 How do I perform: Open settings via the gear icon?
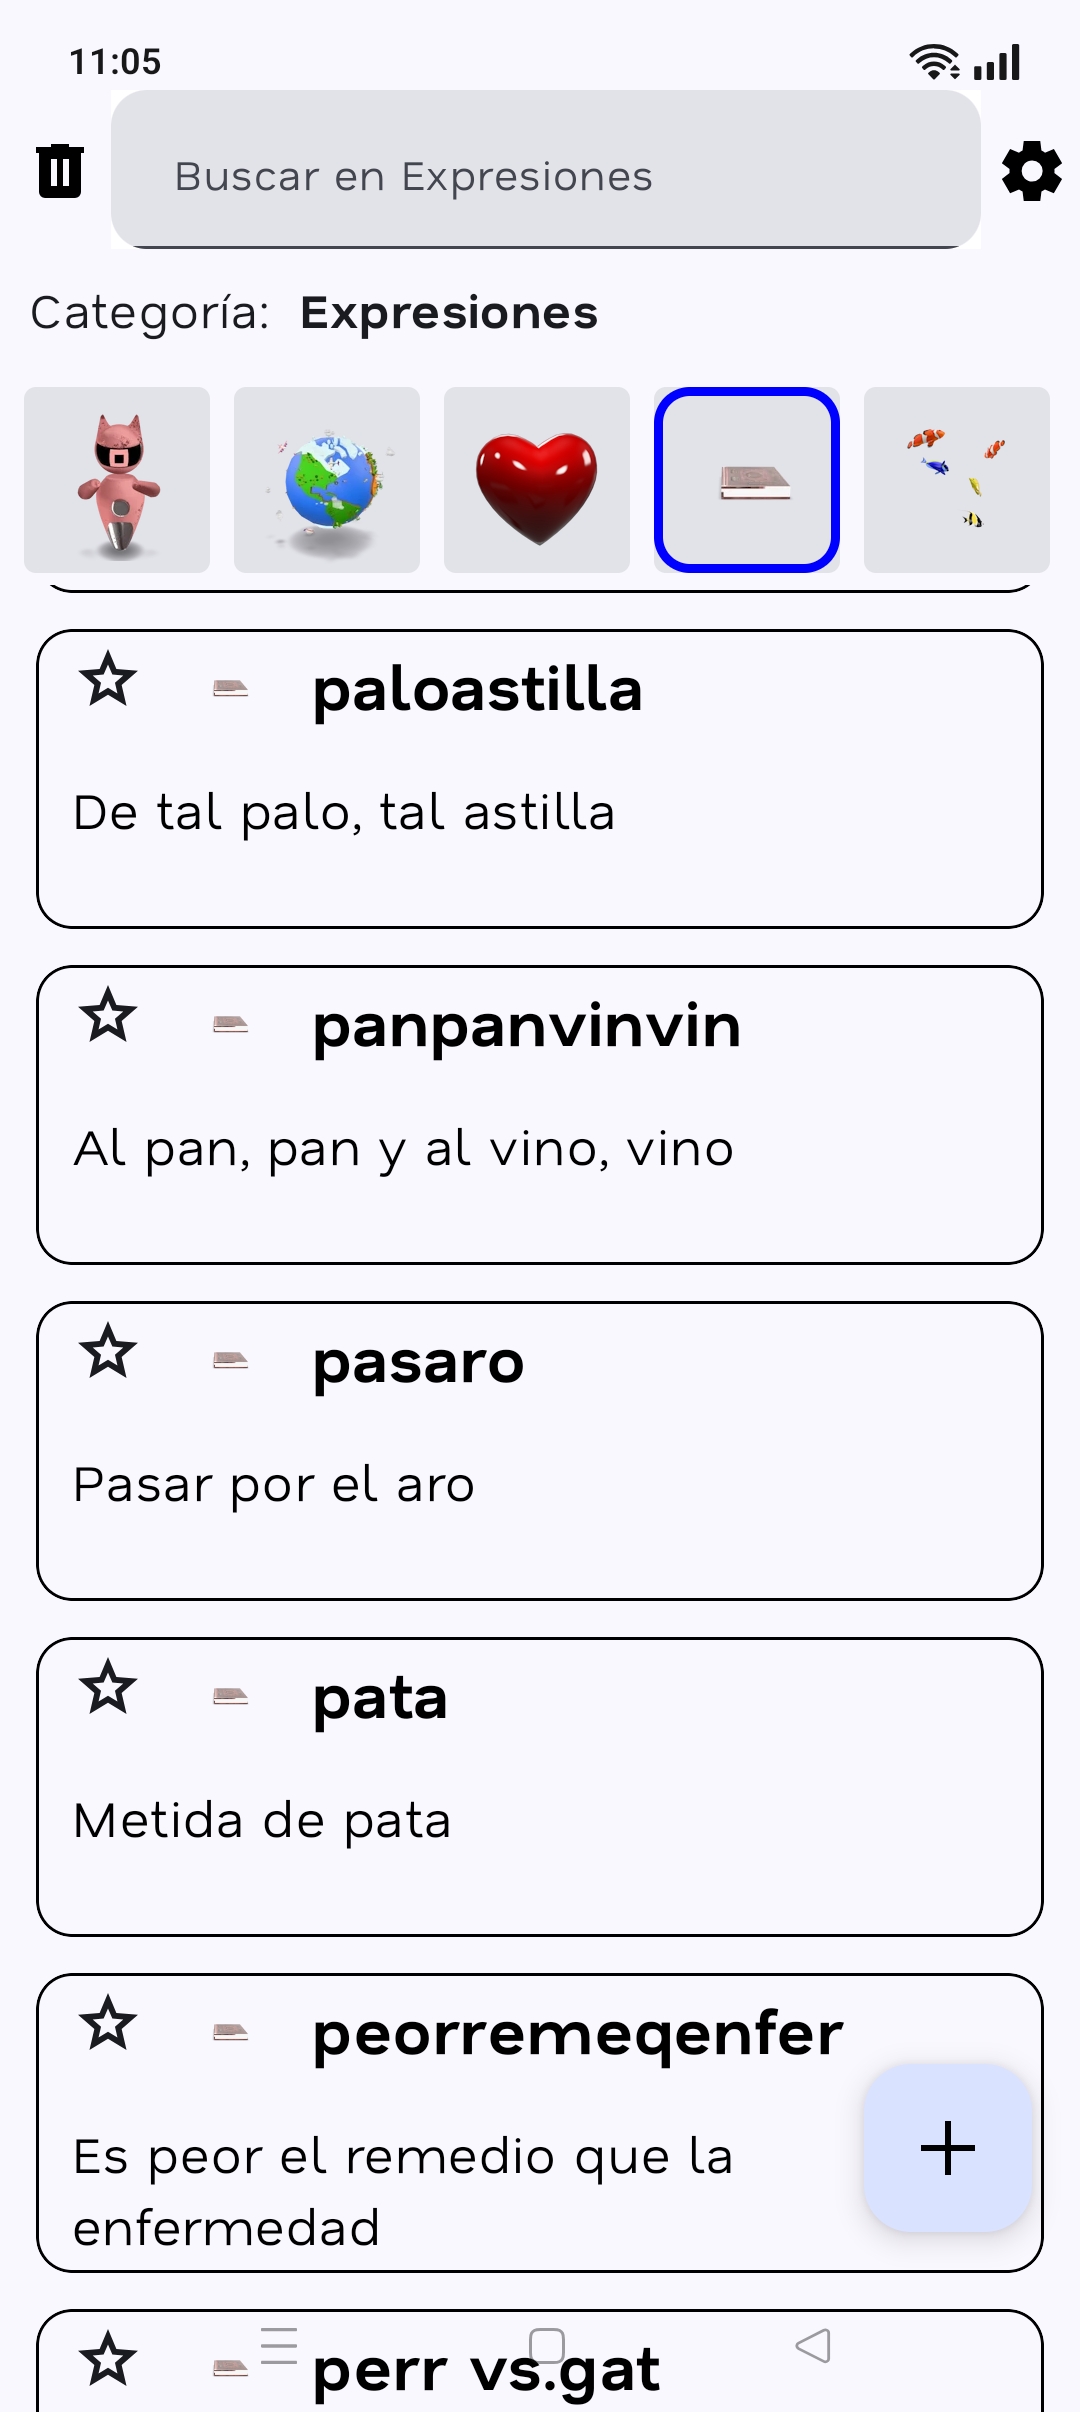coord(1031,171)
